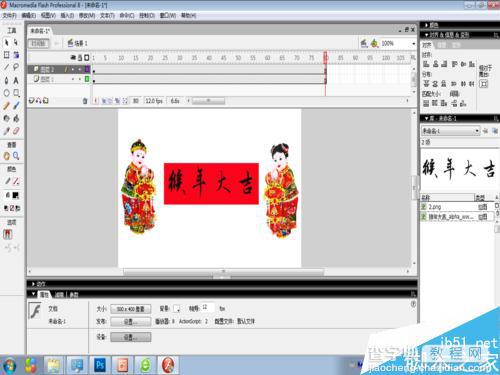The width and height of the screenshot is (500, 375).
Task: Click the Edit Scene icon
Action: tap(364, 43)
